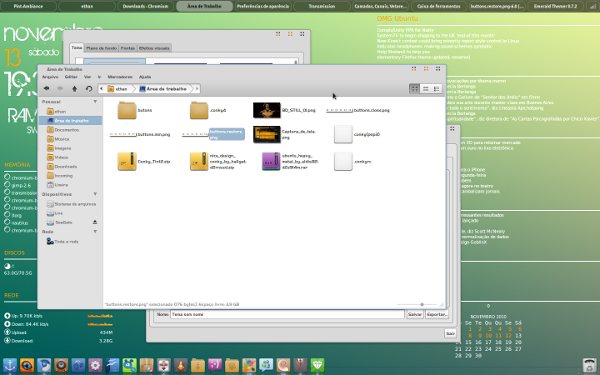Viewport: 600px width, 375px height.
Task: Select the nice_design conky zip archive
Action: click(x=199, y=161)
